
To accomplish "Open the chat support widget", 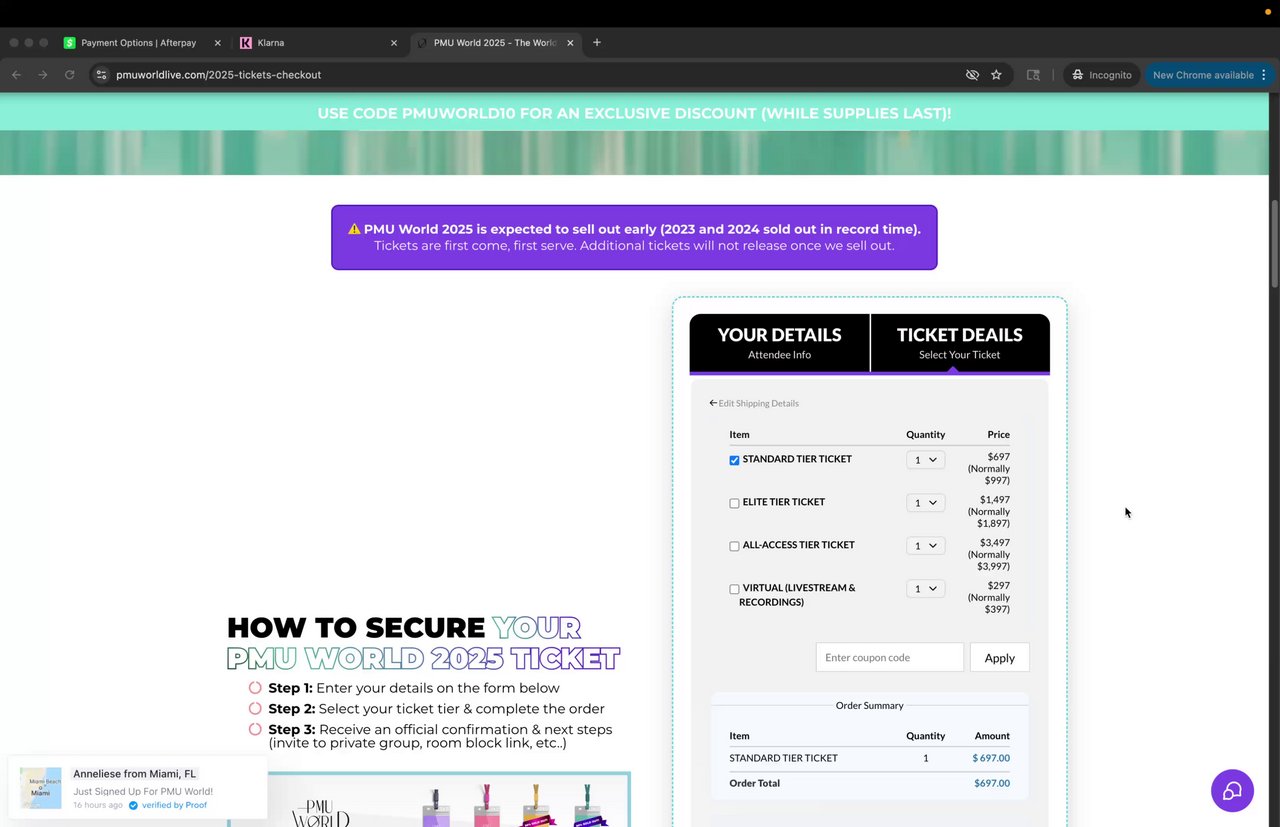I will pyautogui.click(x=1232, y=791).
